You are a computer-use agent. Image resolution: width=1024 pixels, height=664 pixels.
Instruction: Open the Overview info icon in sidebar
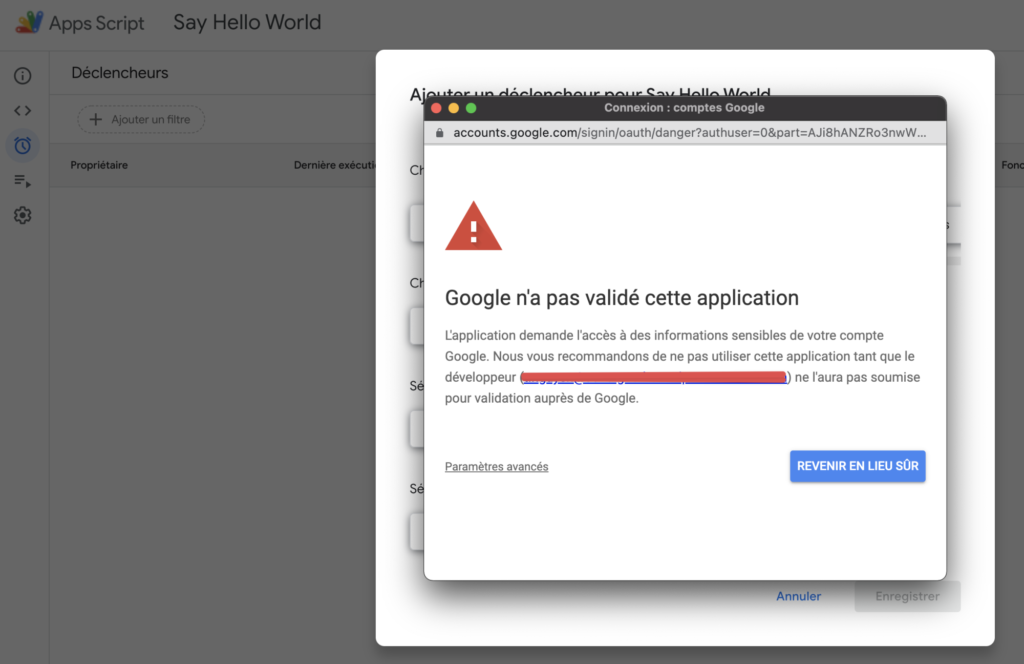22,76
